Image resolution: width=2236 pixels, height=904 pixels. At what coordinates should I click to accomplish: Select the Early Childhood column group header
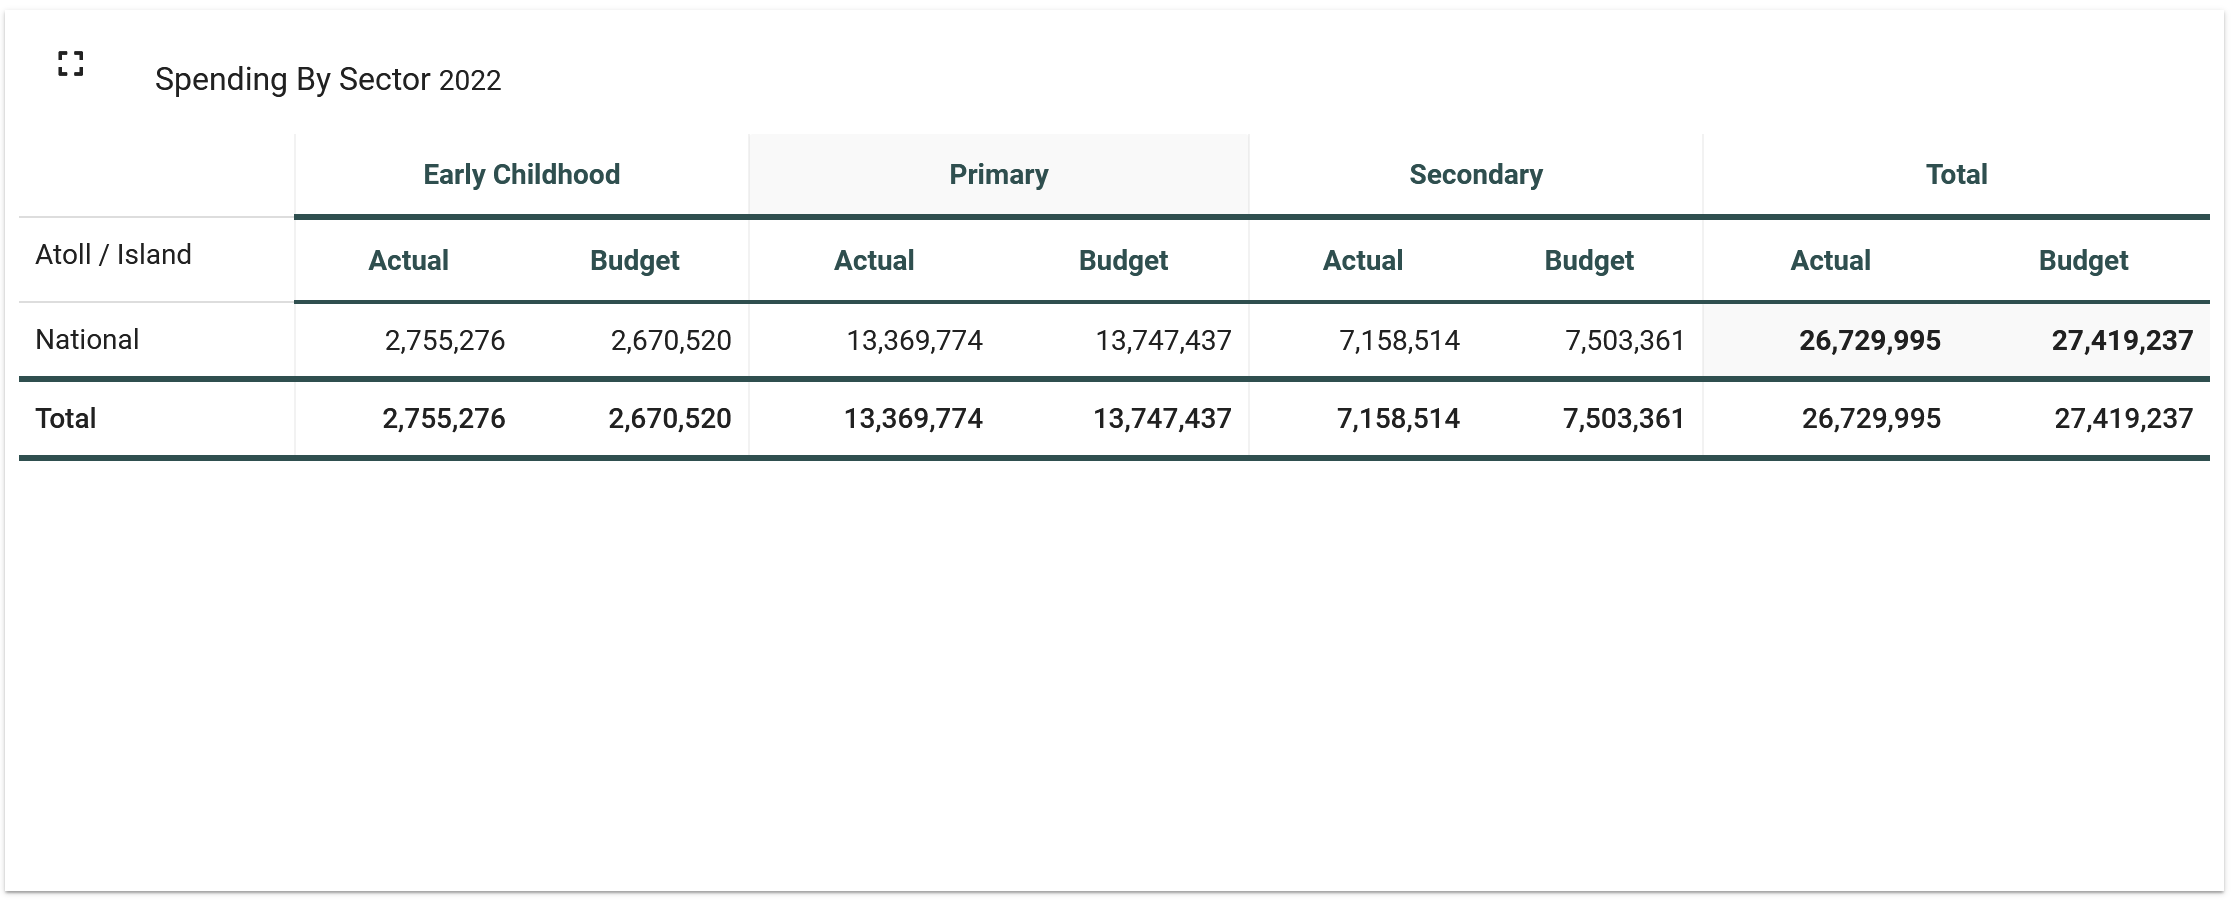click(x=521, y=175)
